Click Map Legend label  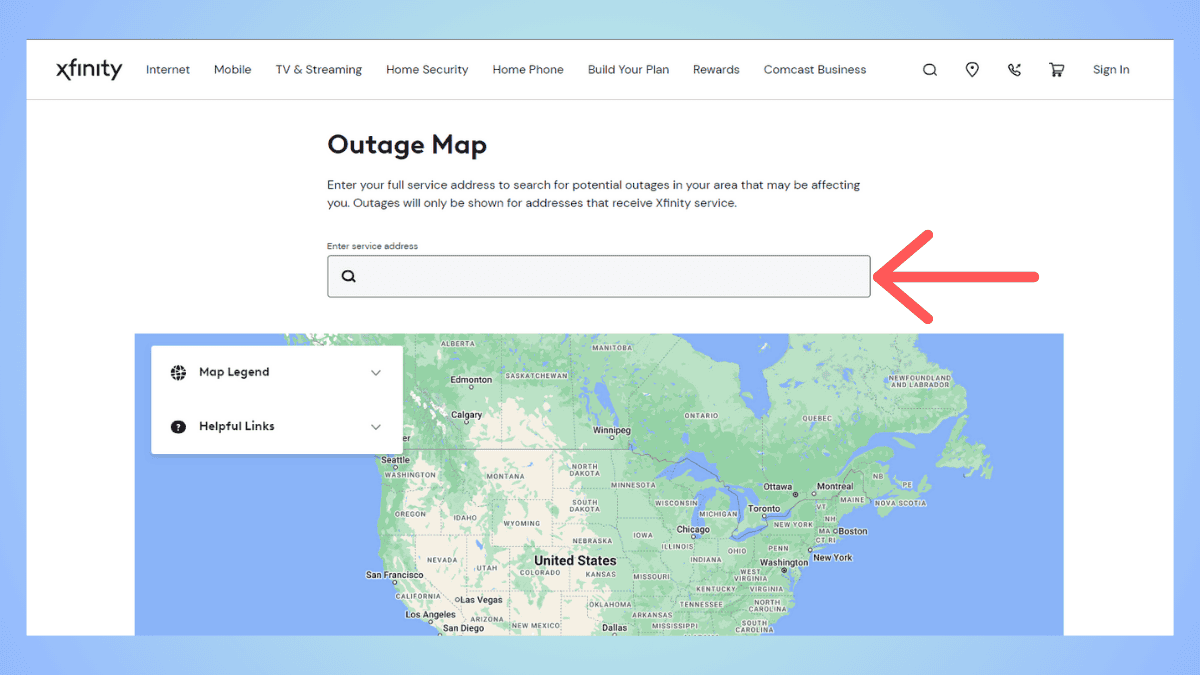[x=234, y=372]
